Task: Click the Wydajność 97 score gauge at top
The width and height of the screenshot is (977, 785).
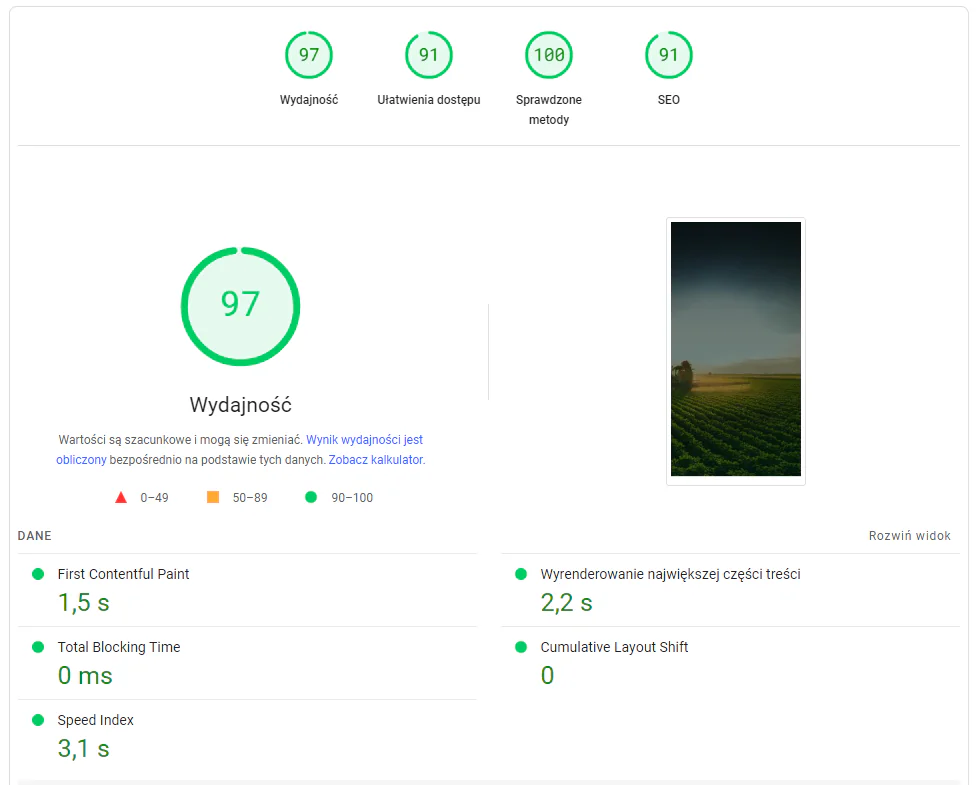Action: pos(309,55)
